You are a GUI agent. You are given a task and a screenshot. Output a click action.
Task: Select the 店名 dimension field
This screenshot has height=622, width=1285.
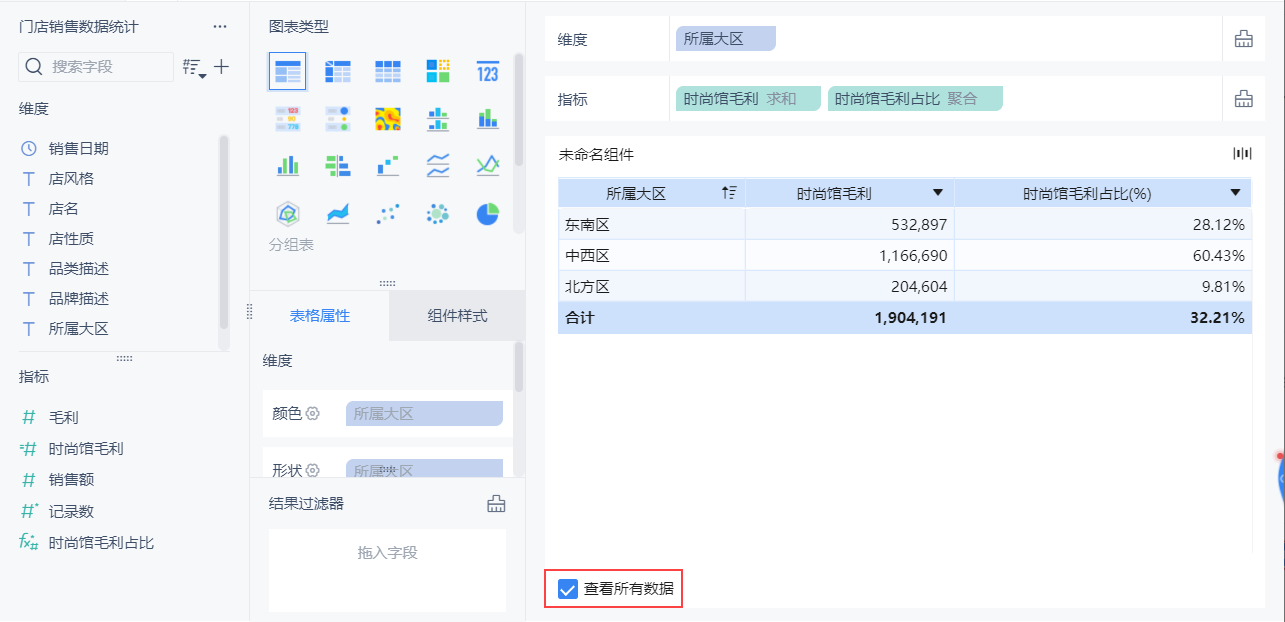point(64,208)
